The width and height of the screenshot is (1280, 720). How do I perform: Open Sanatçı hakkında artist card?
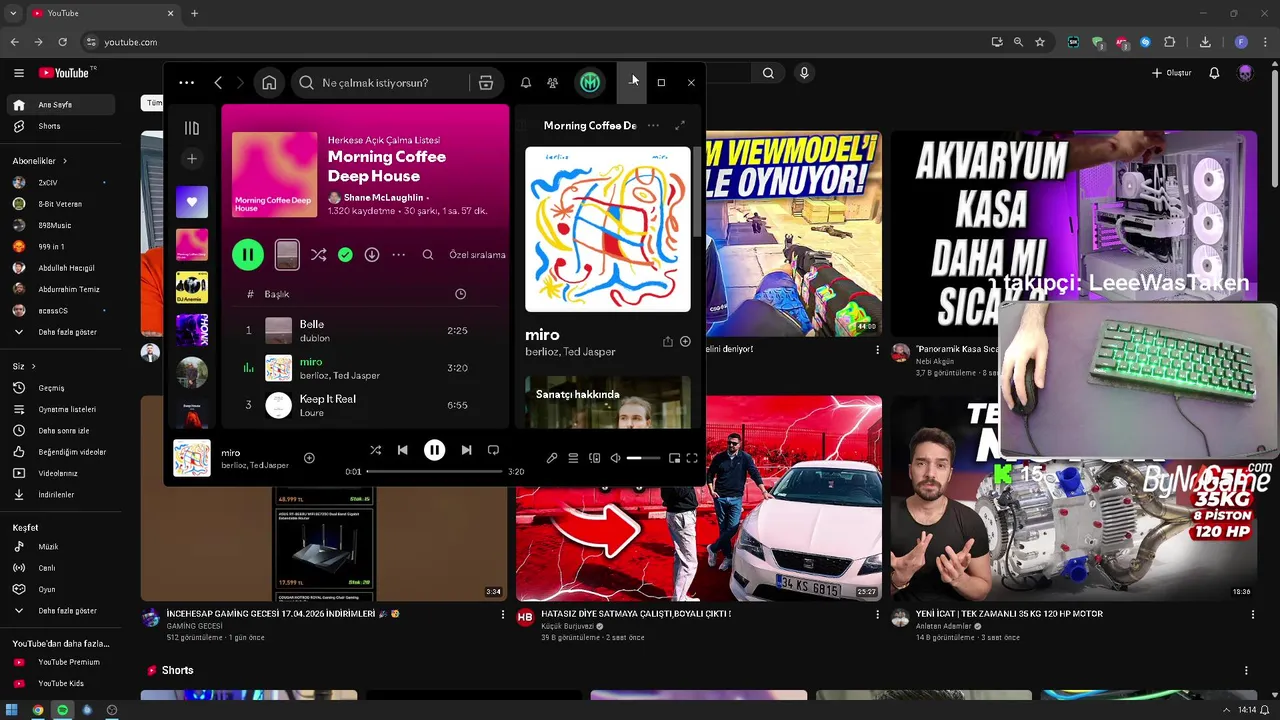(x=608, y=401)
